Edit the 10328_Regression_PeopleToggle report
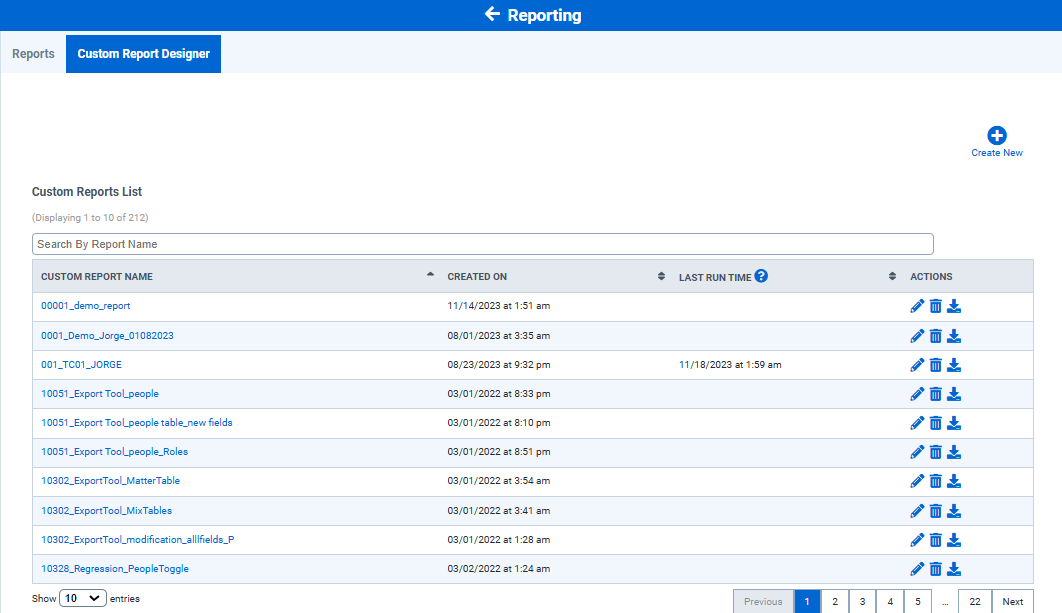The height and width of the screenshot is (613, 1062). (917, 570)
